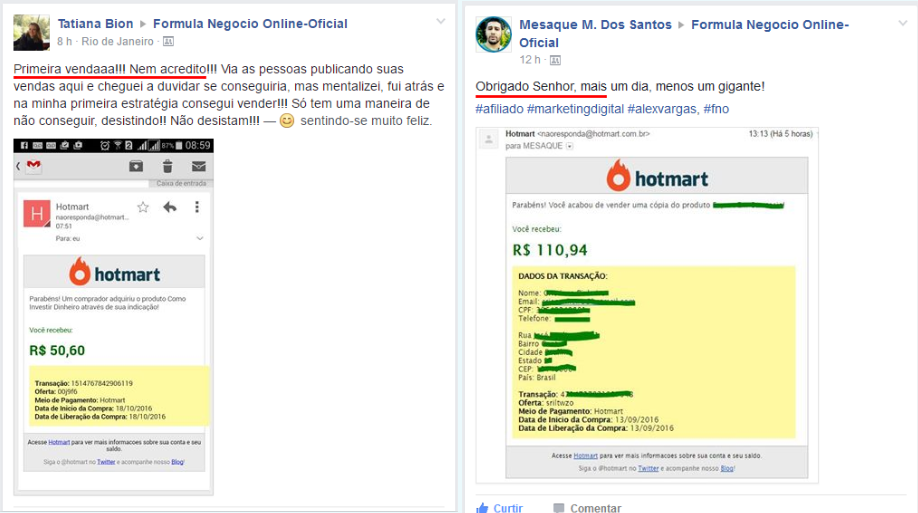Image resolution: width=918 pixels, height=513 pixels.
Task: Click the reply arrow icon on Hotmart email
Action: pos(170,207)
